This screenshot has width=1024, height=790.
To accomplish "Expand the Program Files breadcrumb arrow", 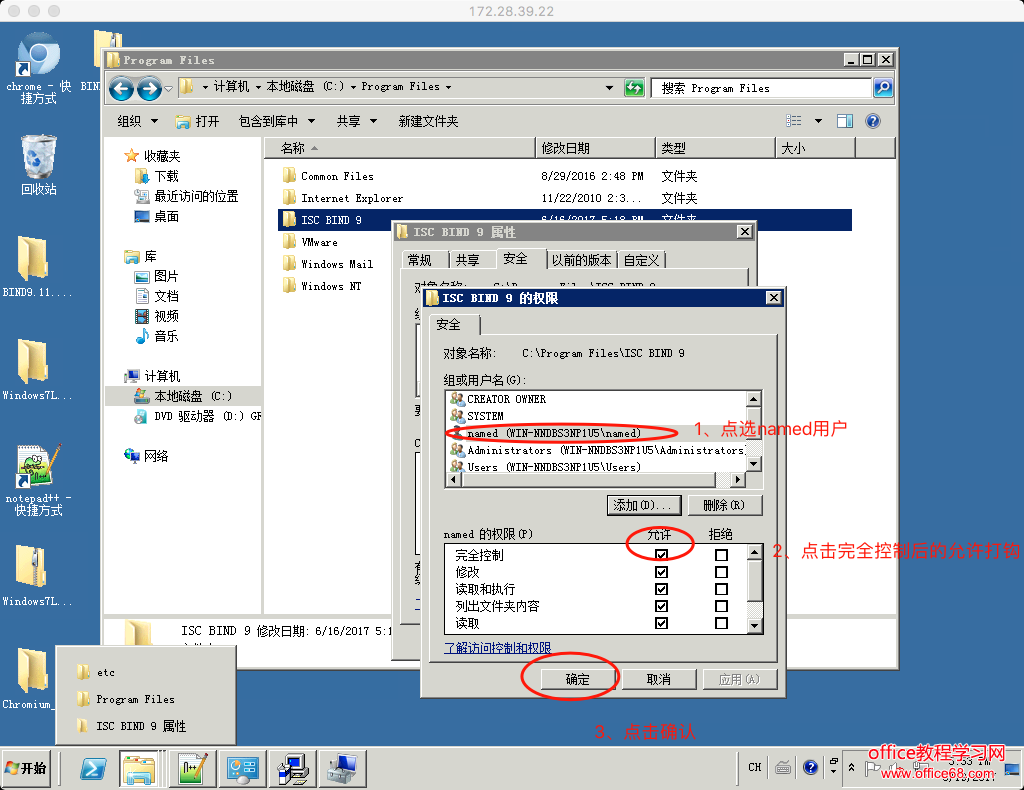I will click(449, 87).
